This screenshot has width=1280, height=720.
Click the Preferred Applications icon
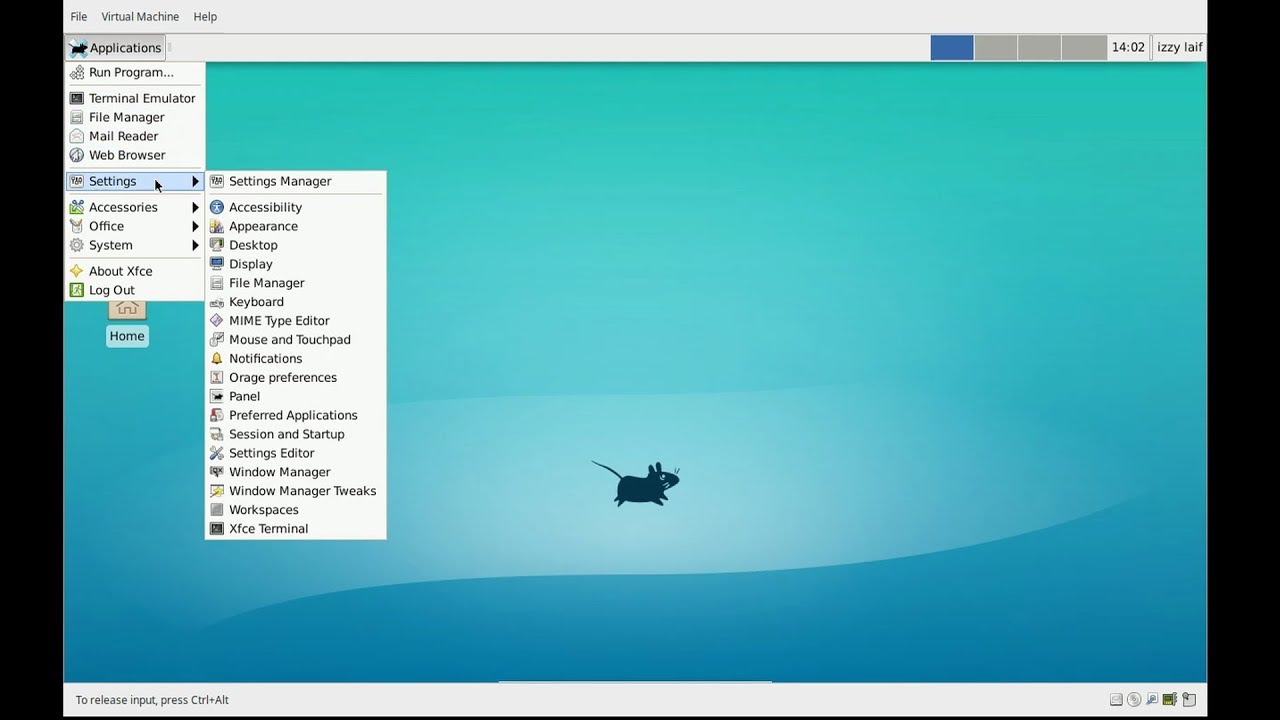coord(217,416)
